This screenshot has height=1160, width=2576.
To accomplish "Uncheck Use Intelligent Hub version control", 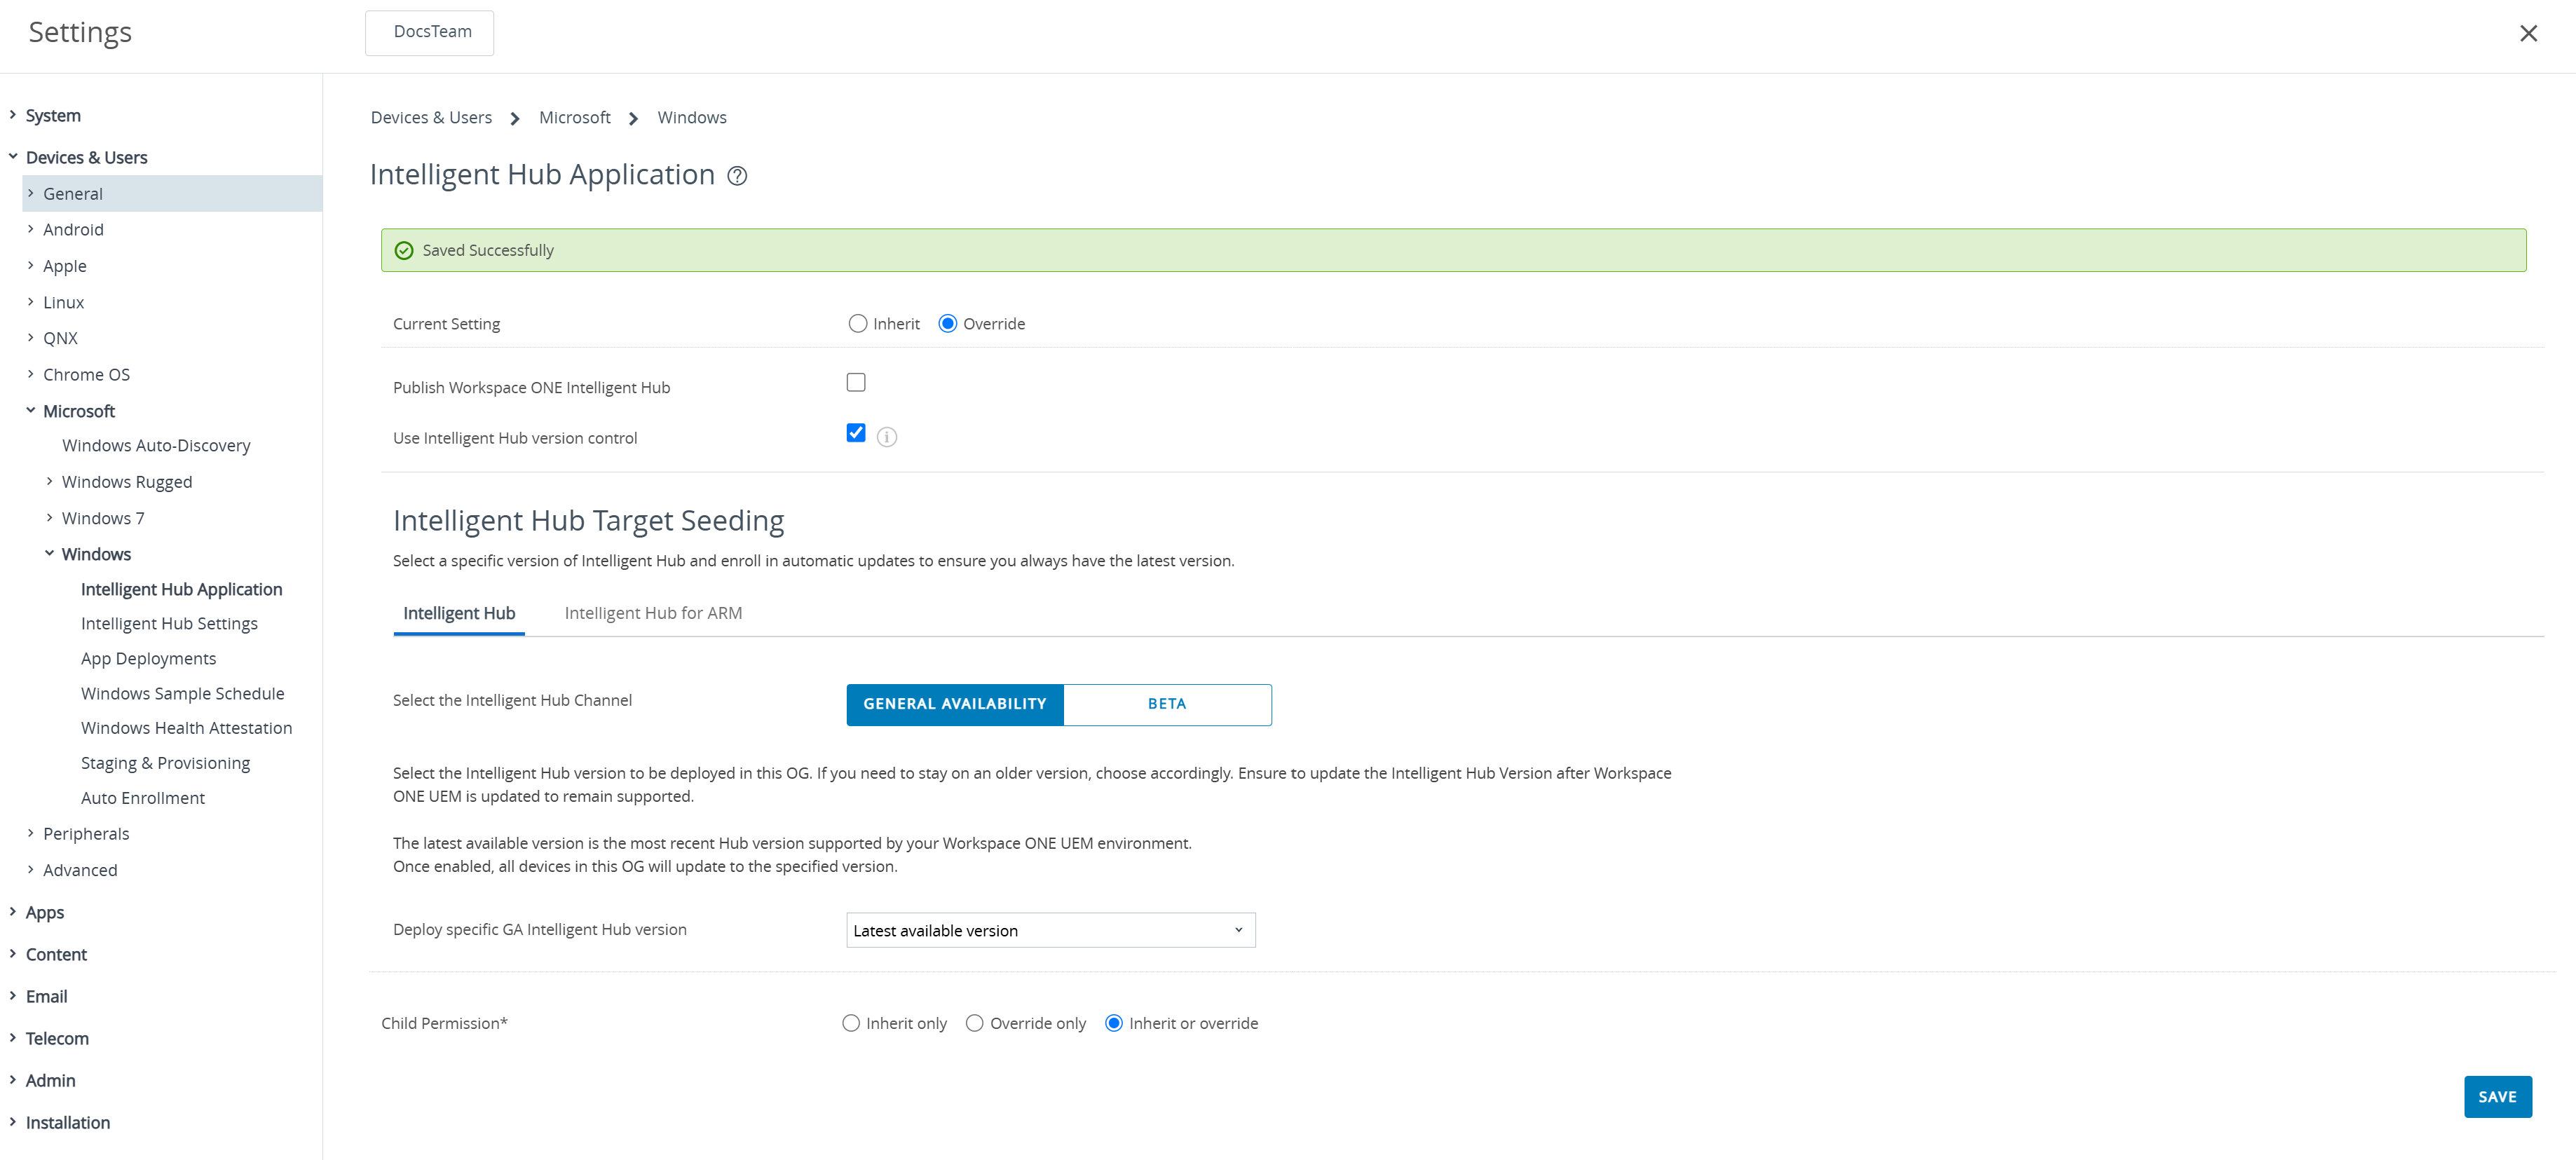I will pyautogui.click(x=856, y=433).
